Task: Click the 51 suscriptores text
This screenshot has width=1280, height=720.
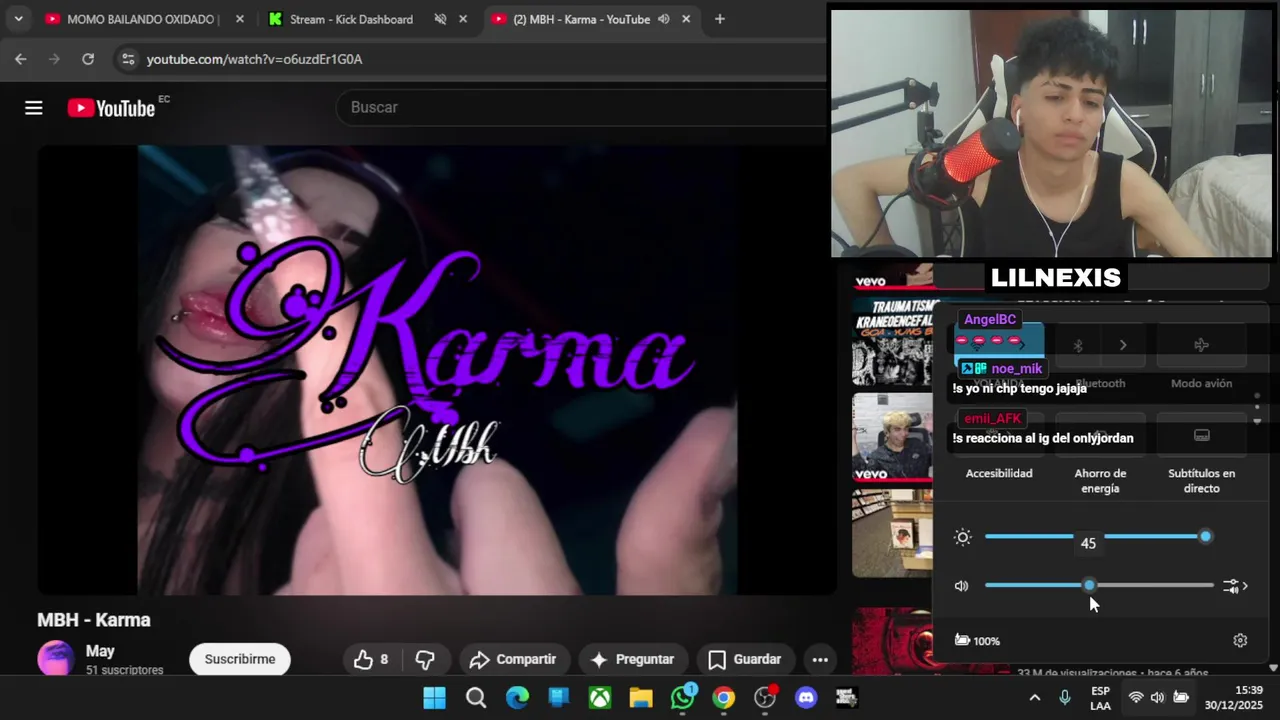Action: (x=124, y=670)
